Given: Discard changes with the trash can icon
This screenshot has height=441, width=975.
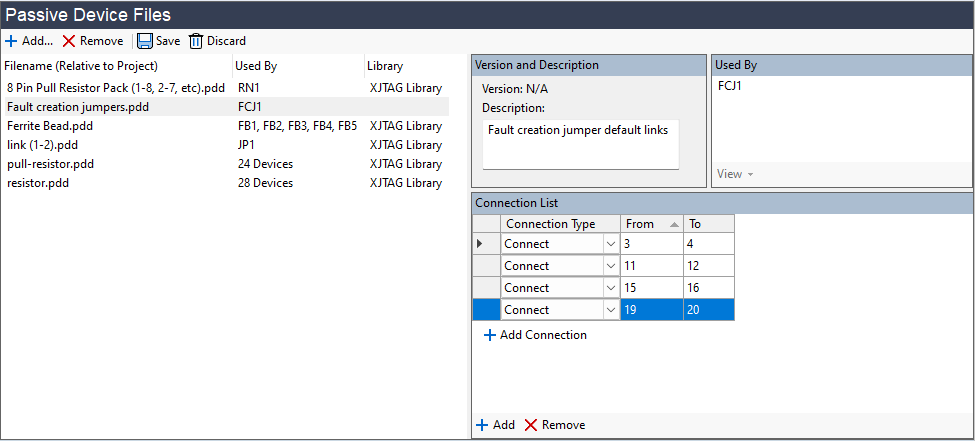Looking at the screenshot, I should click(x=196, y=41).
